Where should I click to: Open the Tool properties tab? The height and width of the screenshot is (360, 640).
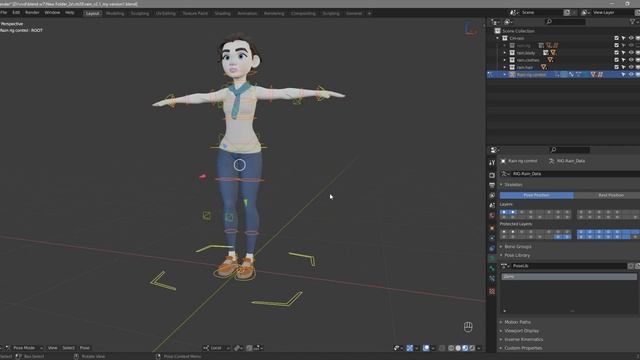click(492, 162)
